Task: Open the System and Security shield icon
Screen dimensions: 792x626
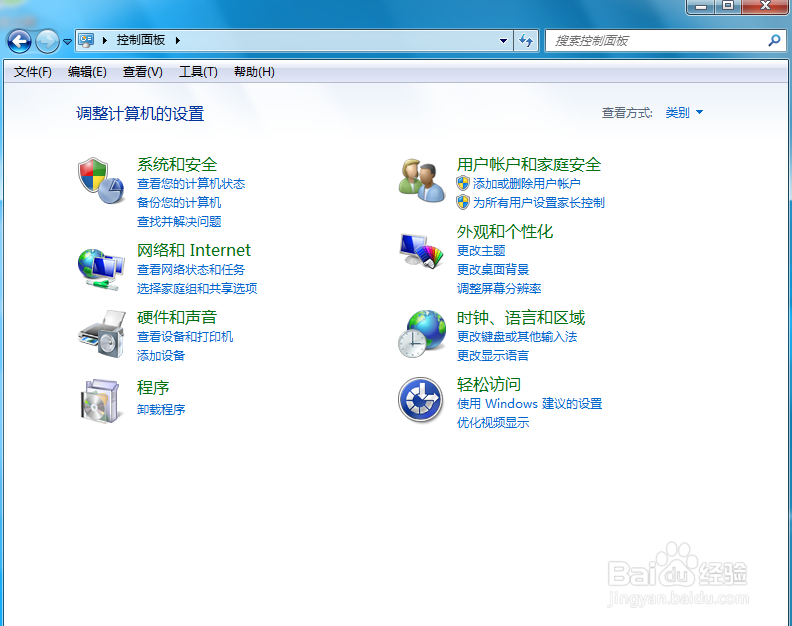Action: pos(101,180)
